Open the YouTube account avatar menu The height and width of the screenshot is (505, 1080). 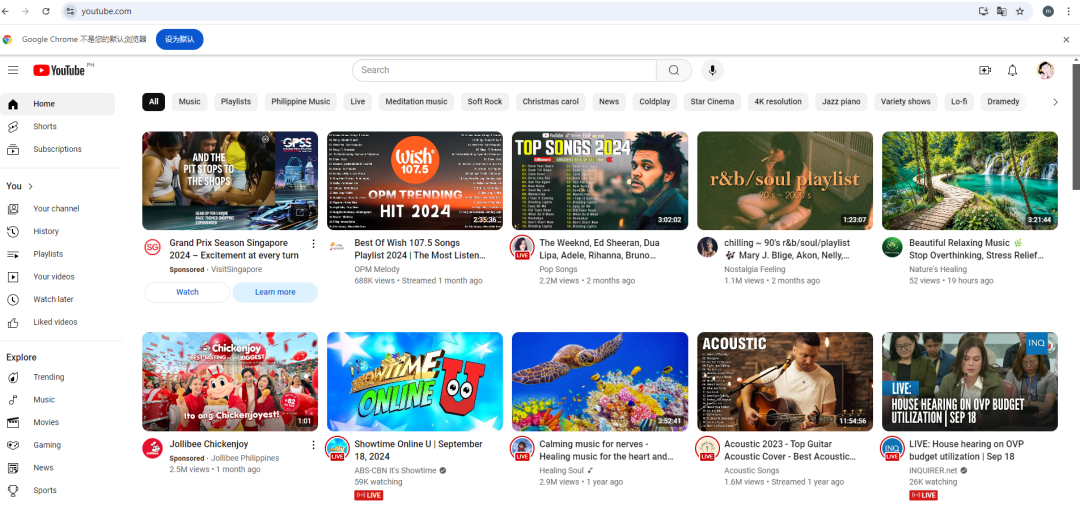1046,70
